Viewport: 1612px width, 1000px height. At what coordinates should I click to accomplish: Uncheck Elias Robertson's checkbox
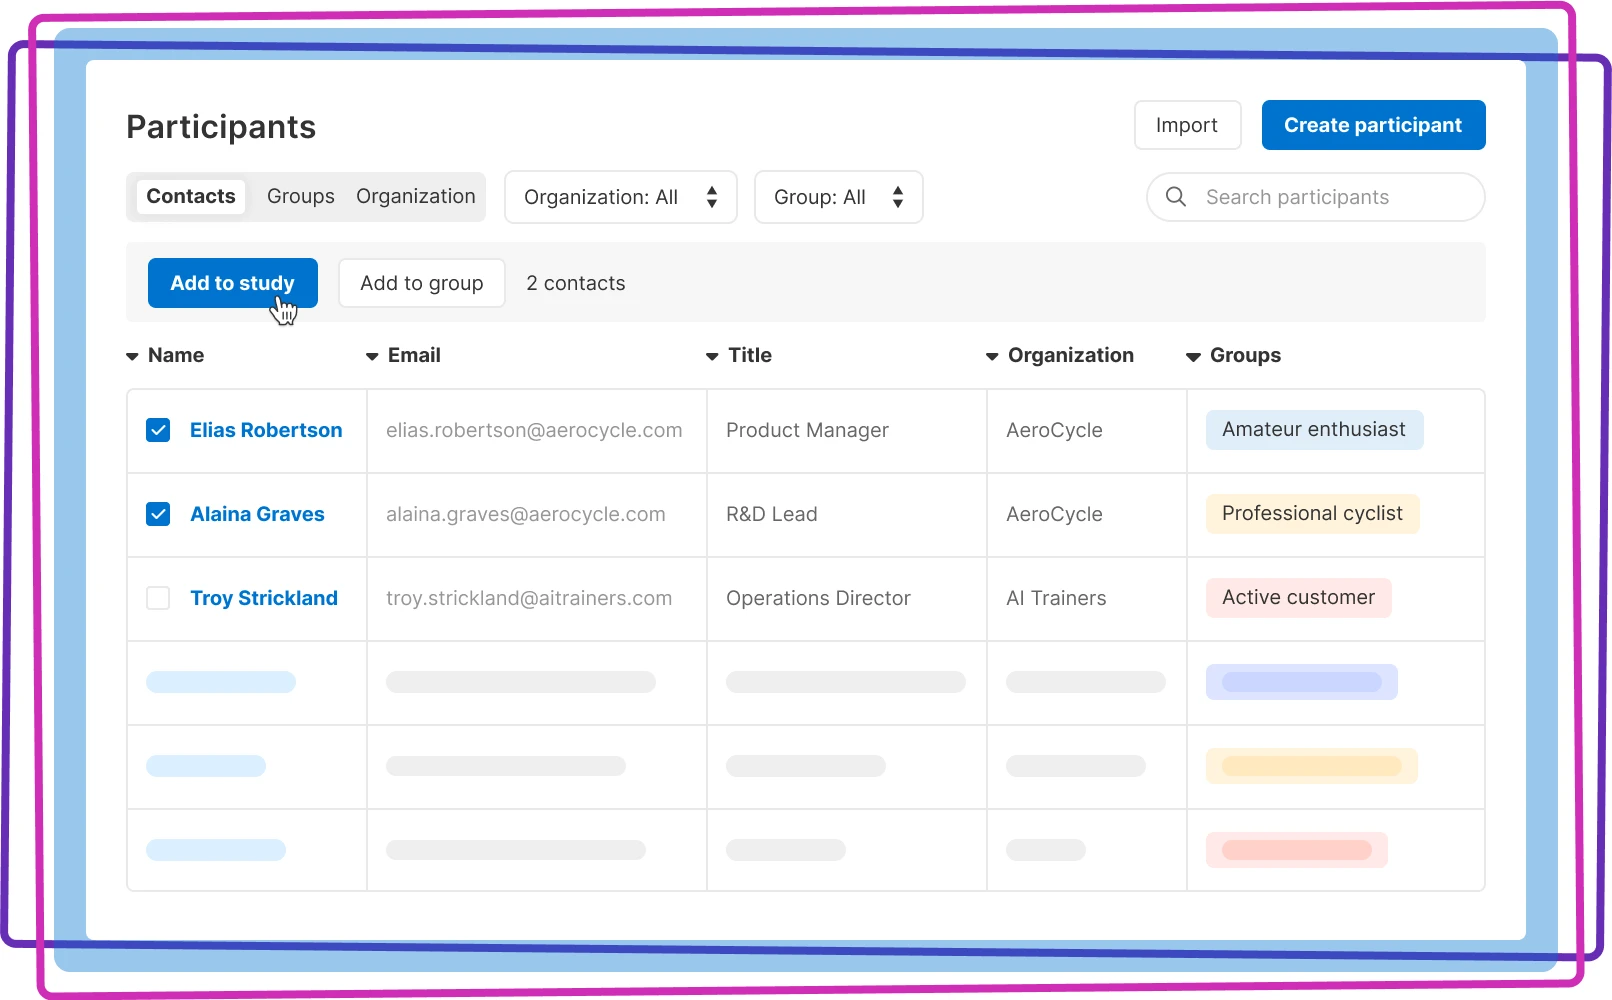point(158,430)
